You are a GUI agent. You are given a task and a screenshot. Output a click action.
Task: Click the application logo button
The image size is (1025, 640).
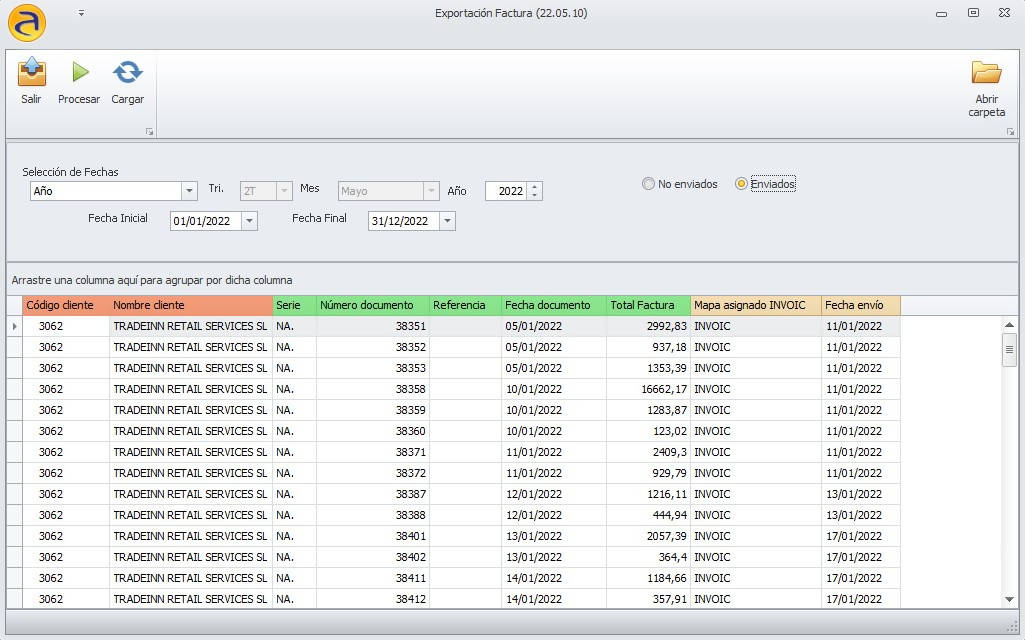pyautogui.click(x=27, y=22)
